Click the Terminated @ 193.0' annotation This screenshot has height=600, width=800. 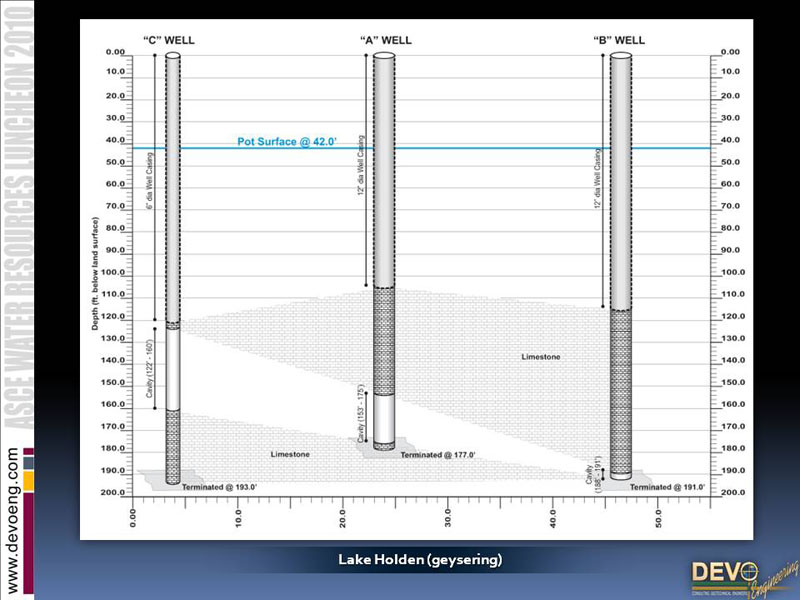point(221,486)
